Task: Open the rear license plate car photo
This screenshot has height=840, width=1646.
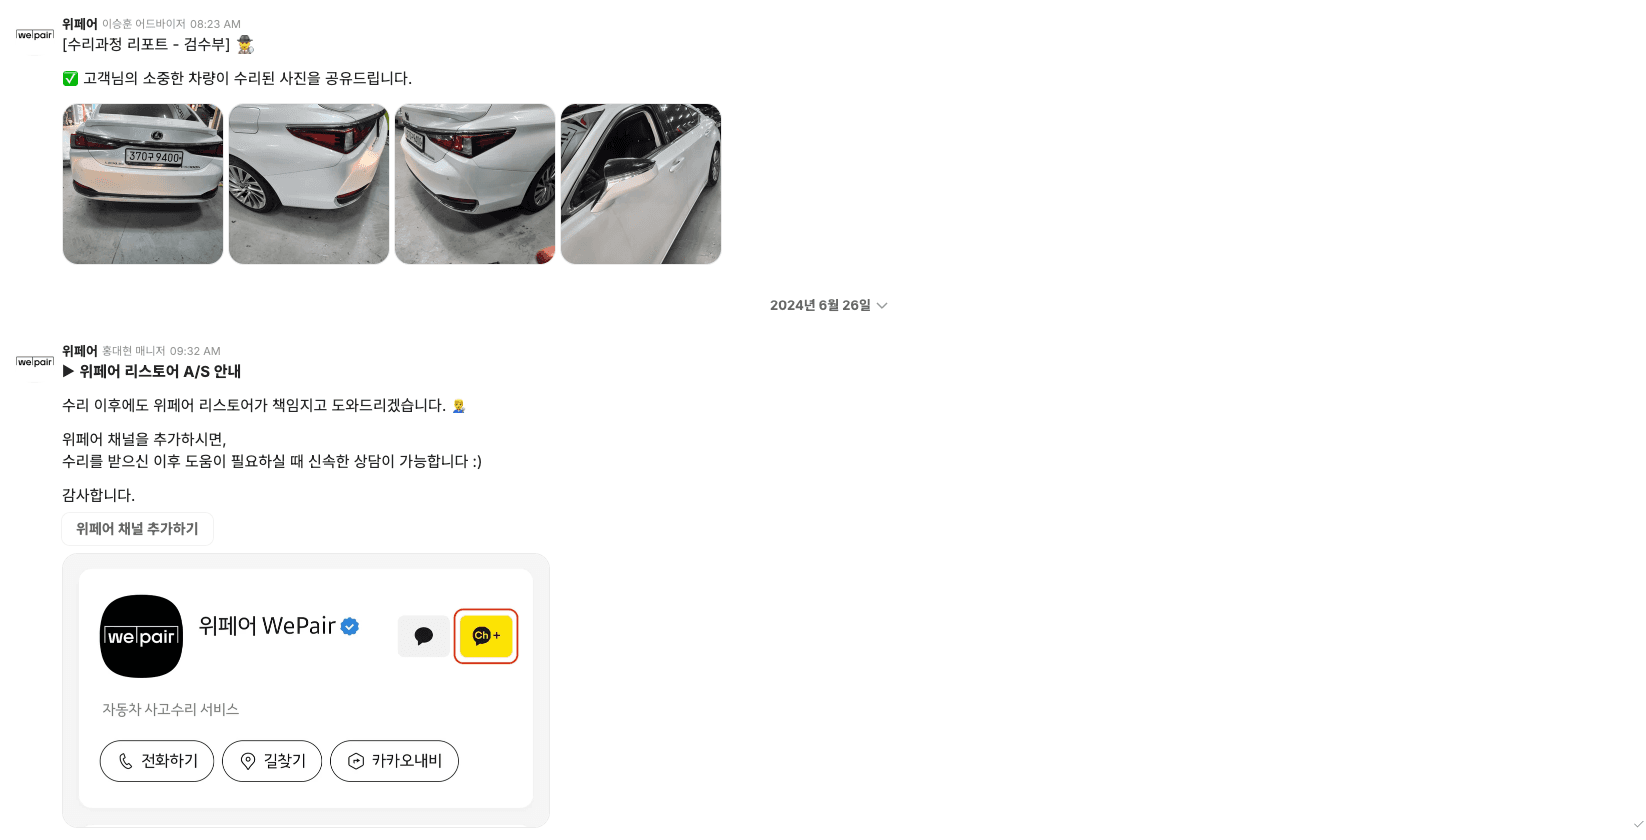Action: click(143, 184)
